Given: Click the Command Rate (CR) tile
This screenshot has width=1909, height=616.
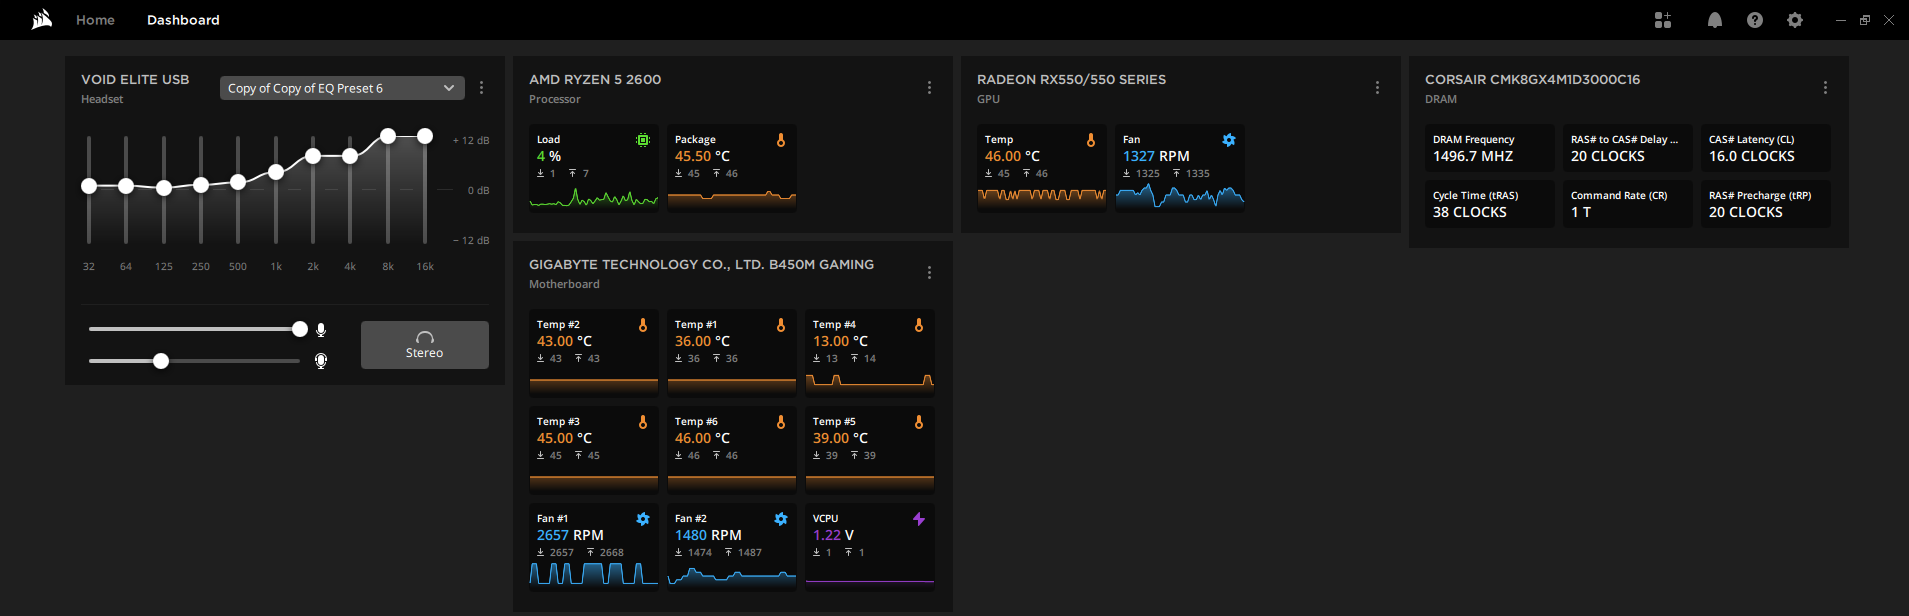Looking at the screenshot, I should [1628, 204].
